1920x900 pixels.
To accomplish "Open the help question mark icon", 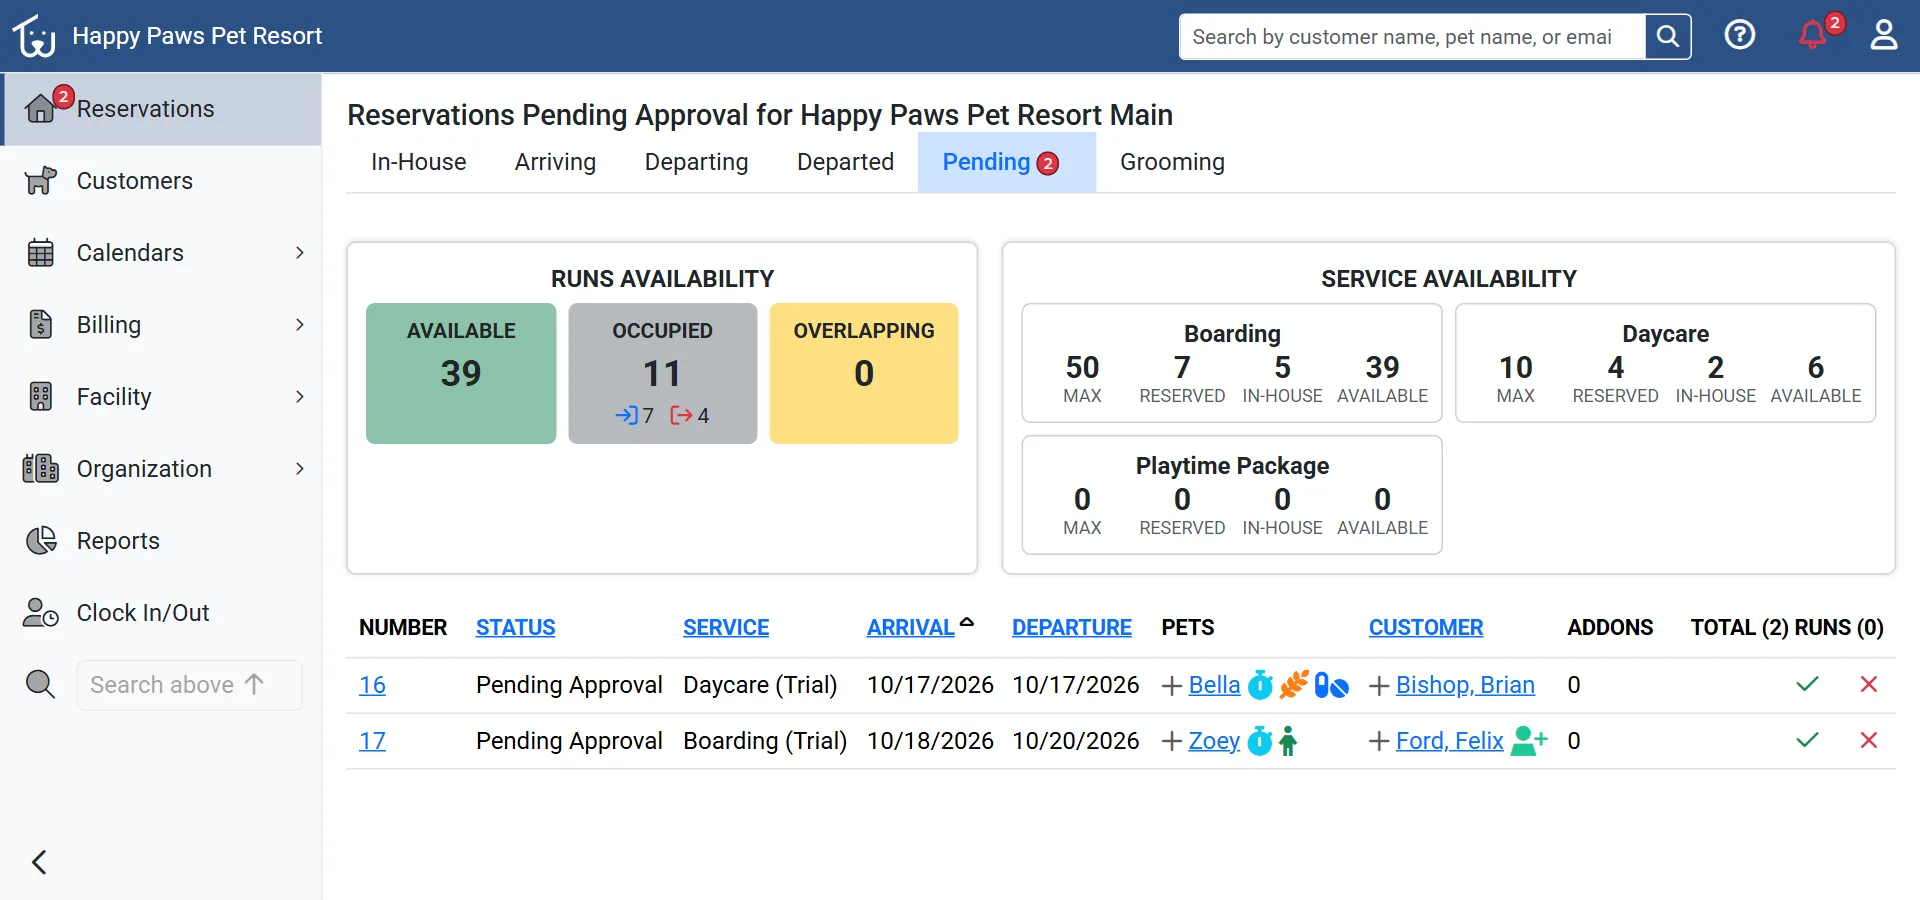I will 1740,35.
